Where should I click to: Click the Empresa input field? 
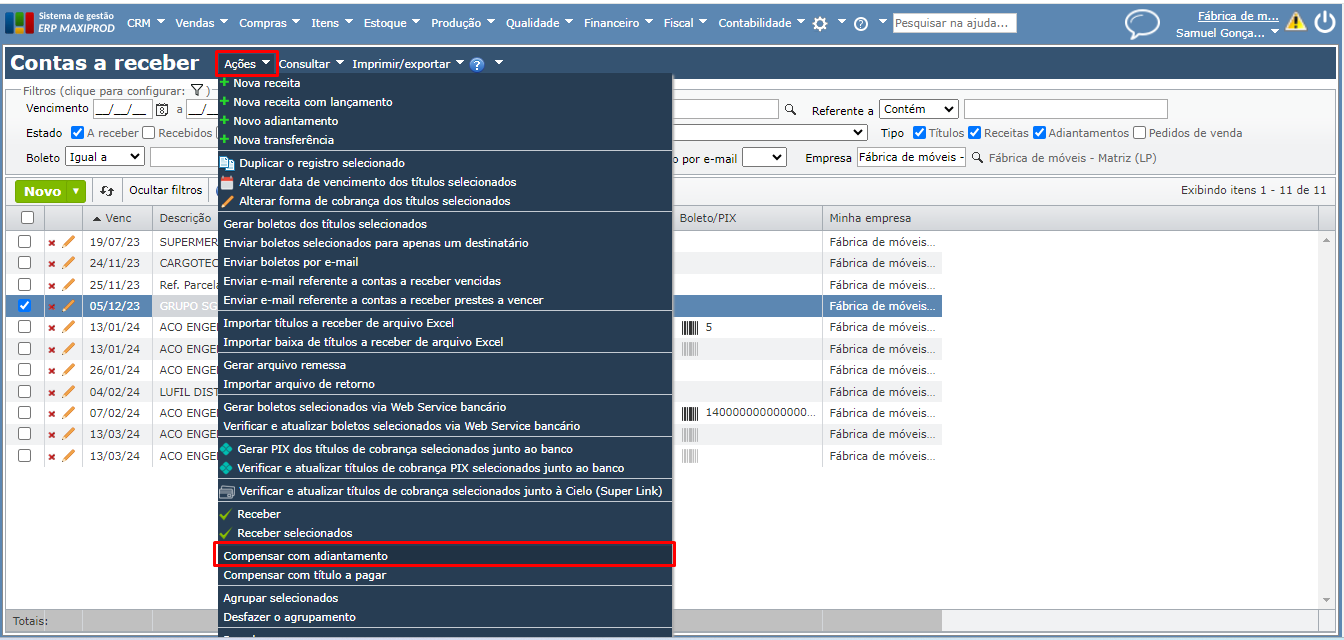(911, 157)
